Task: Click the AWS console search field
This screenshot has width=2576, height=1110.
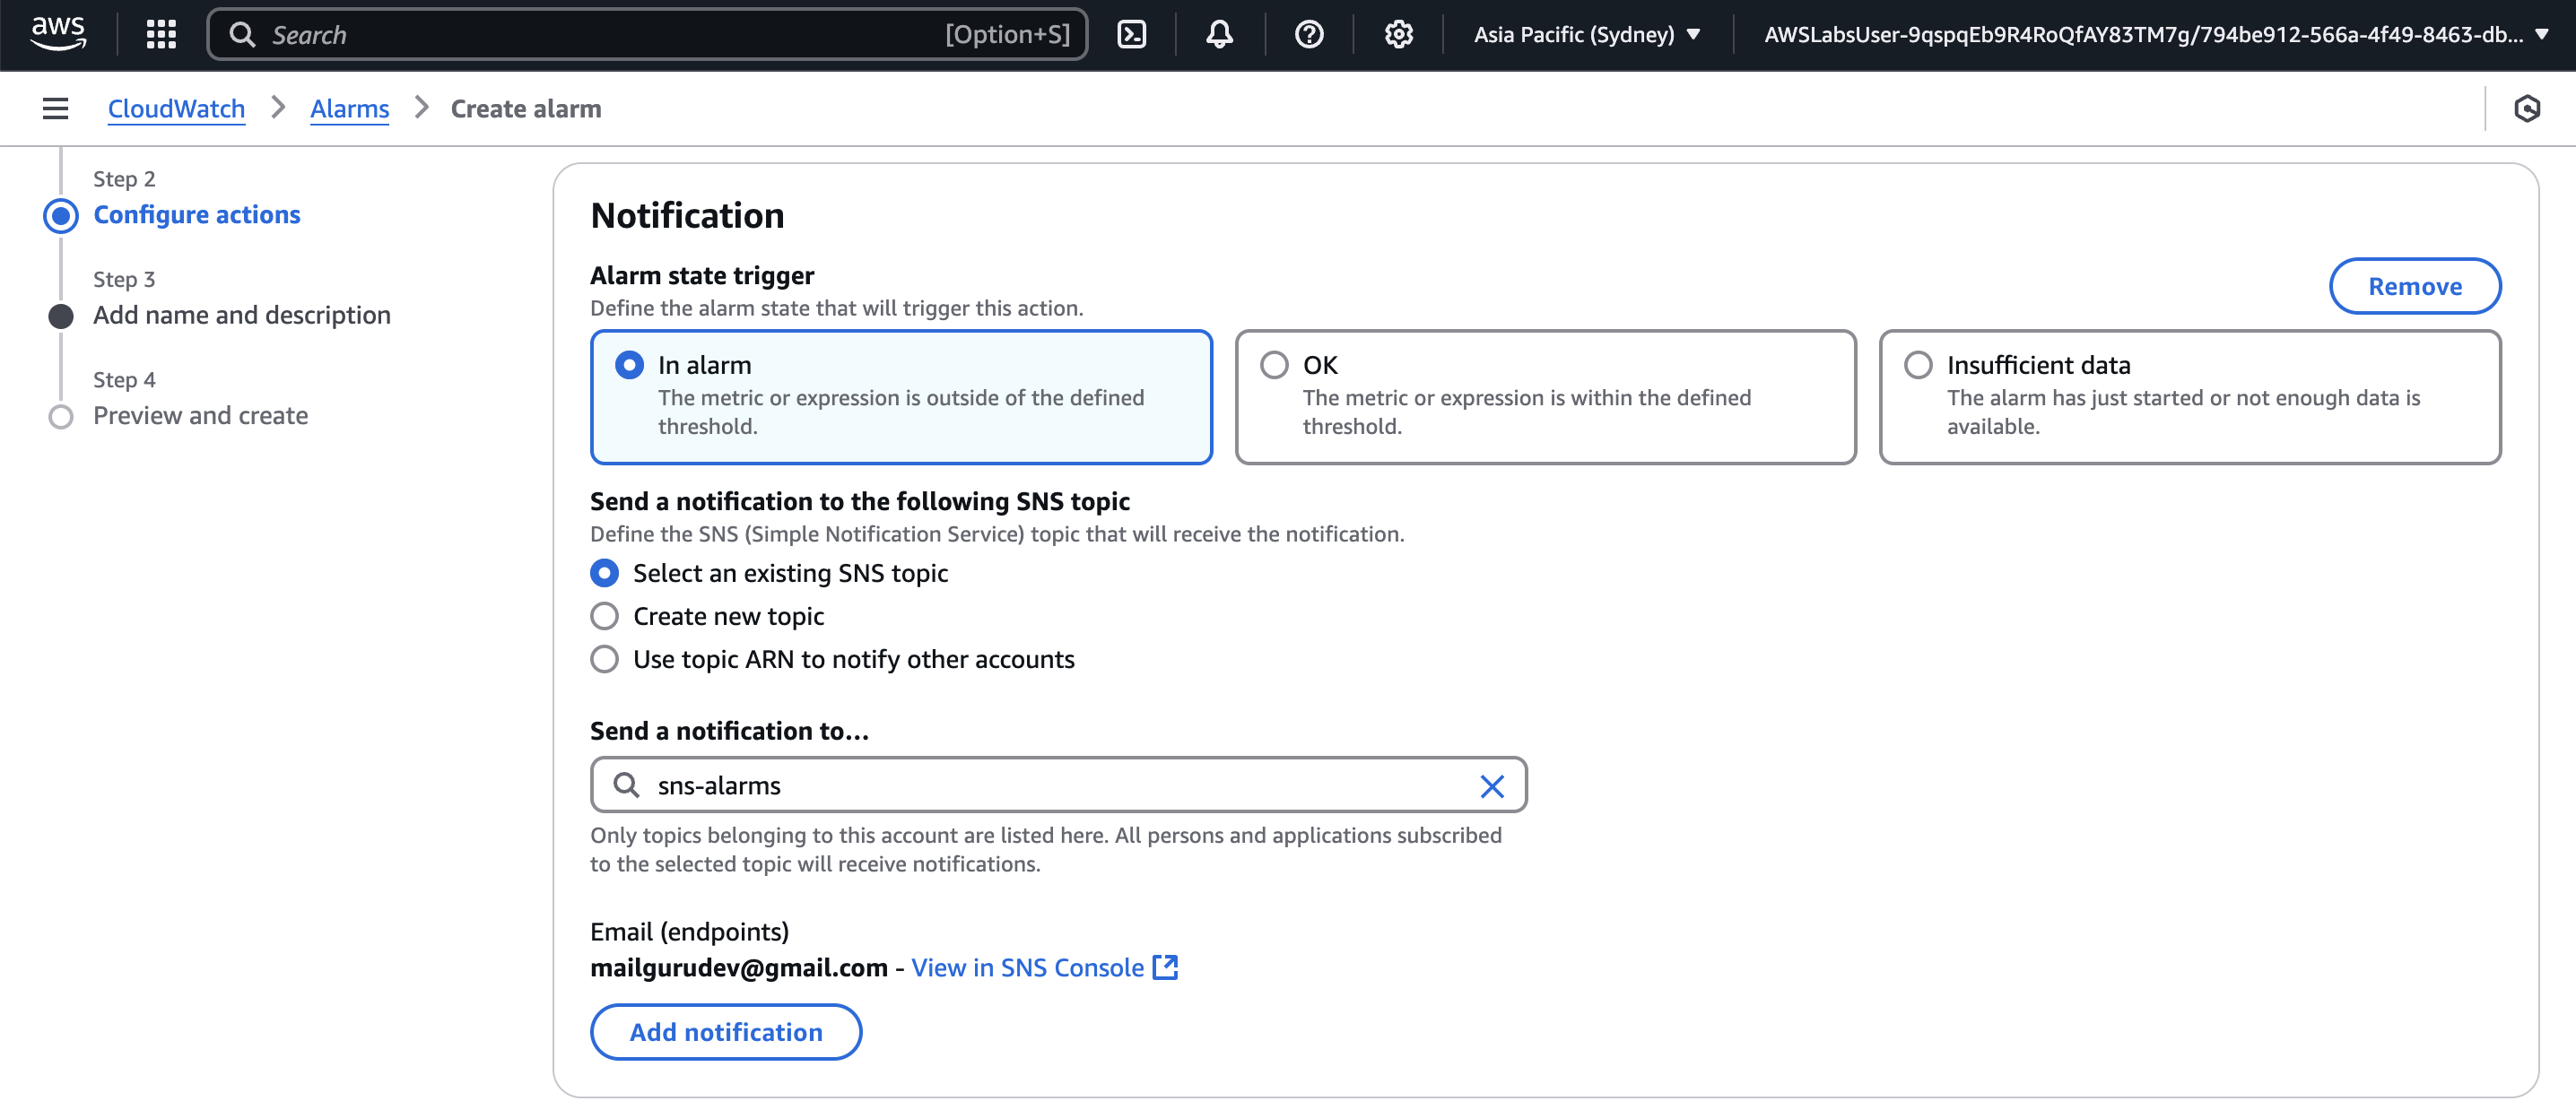Action: tap(647, 34)
